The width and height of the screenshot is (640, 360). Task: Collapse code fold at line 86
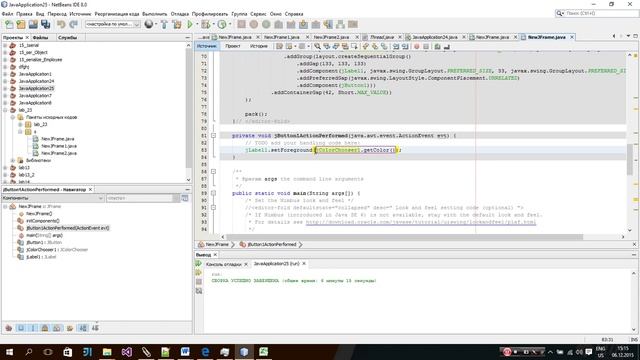pos(213,171)
